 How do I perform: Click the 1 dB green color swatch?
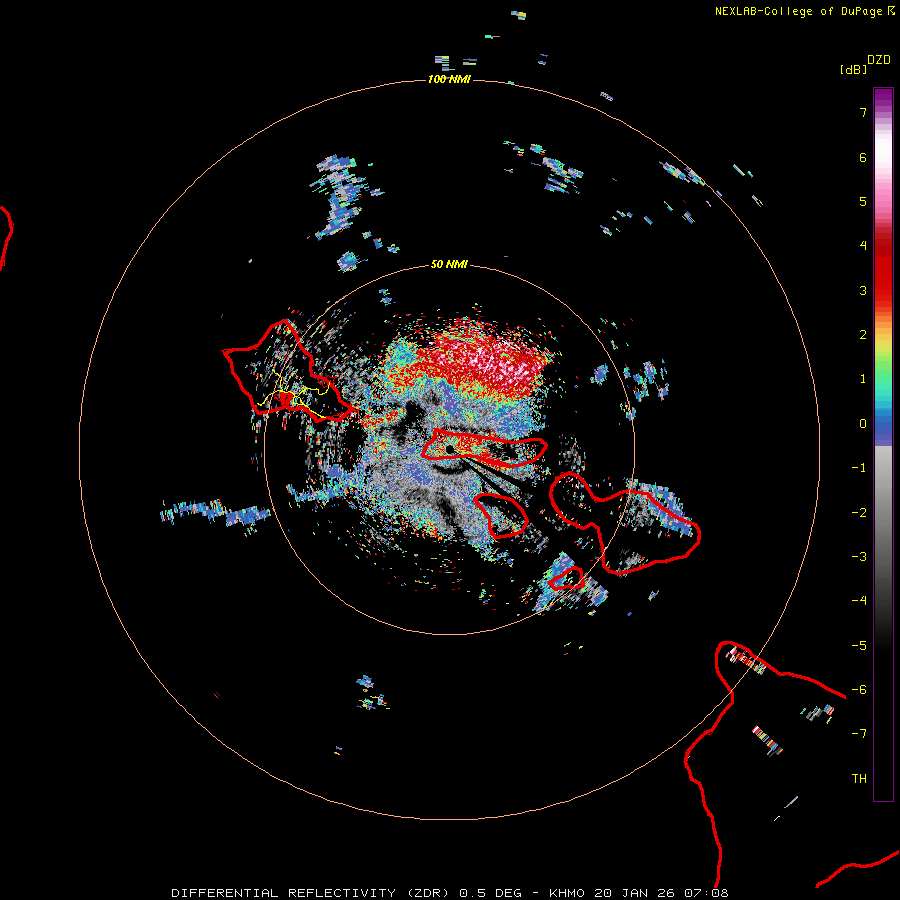pos(883,379)
